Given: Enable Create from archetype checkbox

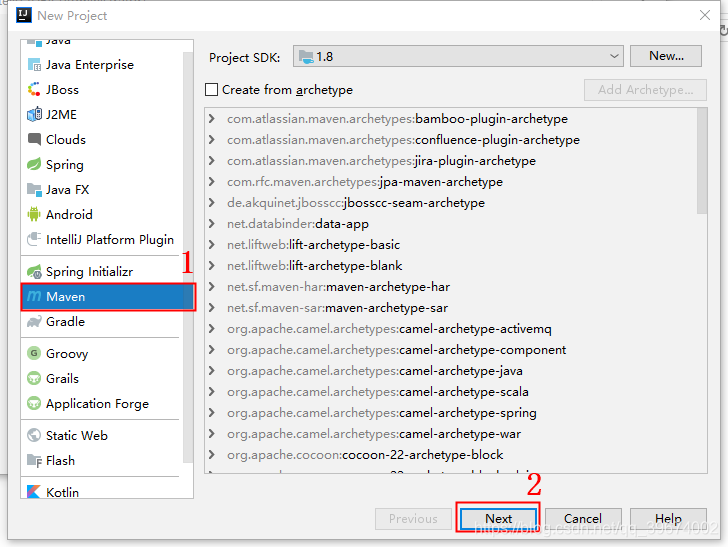Looking at the screenshot, I should point(212,89).
